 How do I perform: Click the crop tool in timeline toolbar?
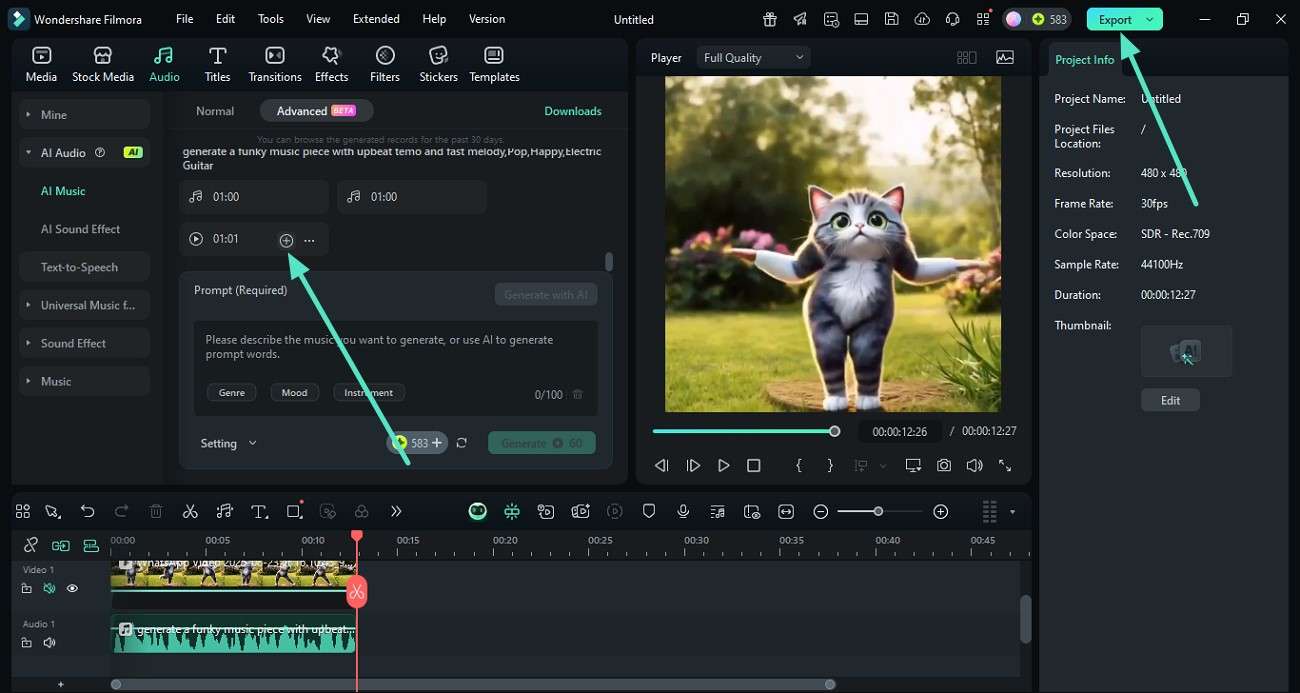click(x=294, y=511)
